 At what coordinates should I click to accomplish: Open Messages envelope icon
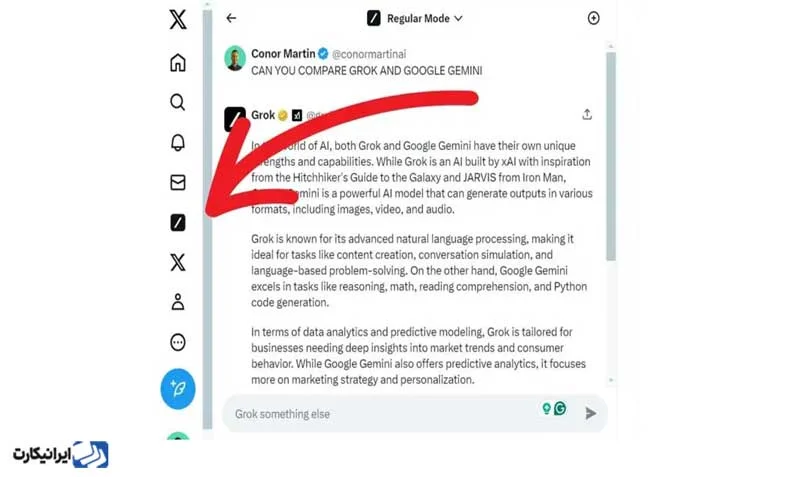[178, 182]
